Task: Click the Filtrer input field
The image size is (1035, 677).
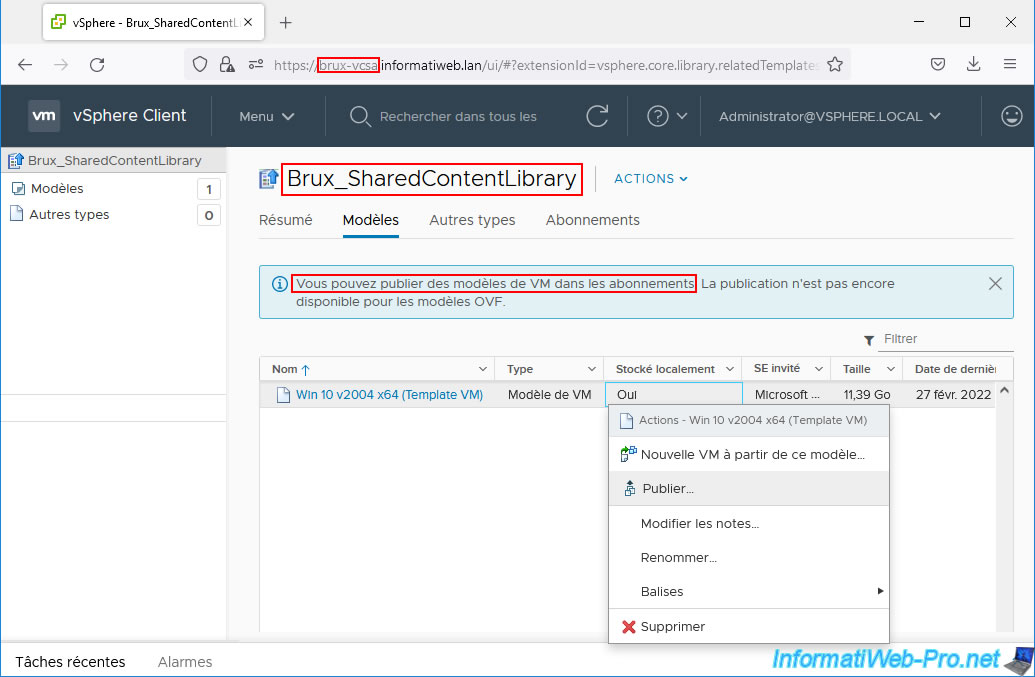Action: pyautogui.click(x=947, y=338)
